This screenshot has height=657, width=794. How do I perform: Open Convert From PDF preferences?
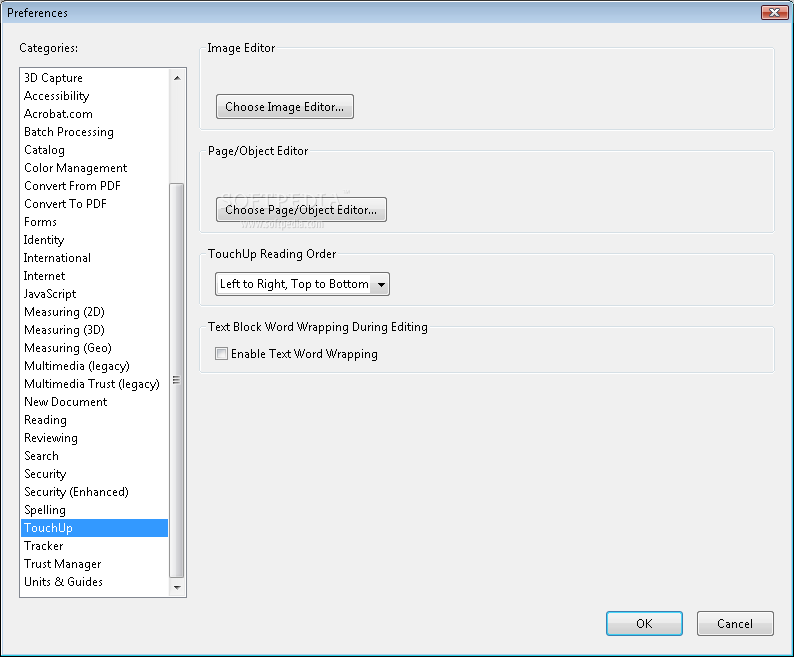pyautogui.click(x=94, y=186)
